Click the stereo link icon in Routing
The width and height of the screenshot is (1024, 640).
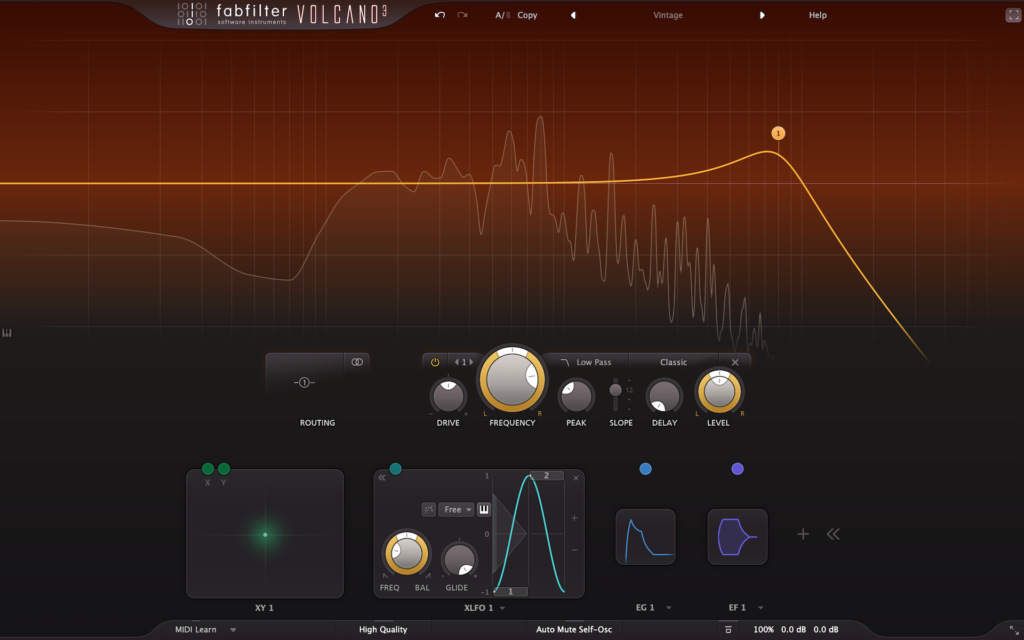357,361
